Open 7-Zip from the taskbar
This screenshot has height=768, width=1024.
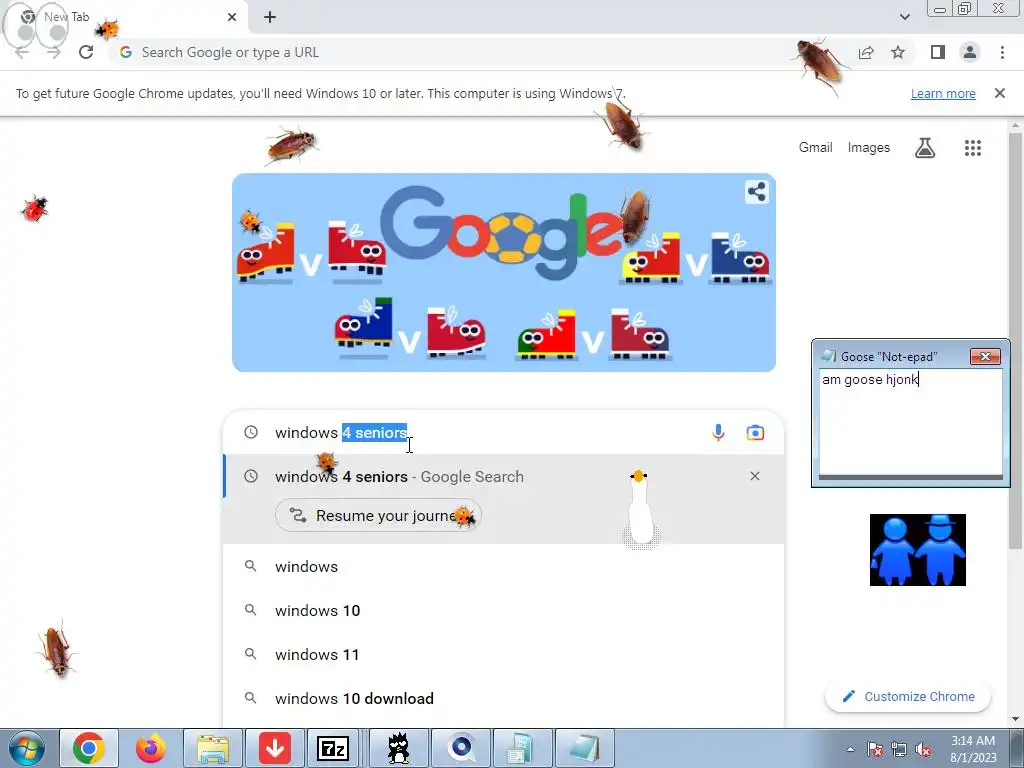tap(332, 748)
